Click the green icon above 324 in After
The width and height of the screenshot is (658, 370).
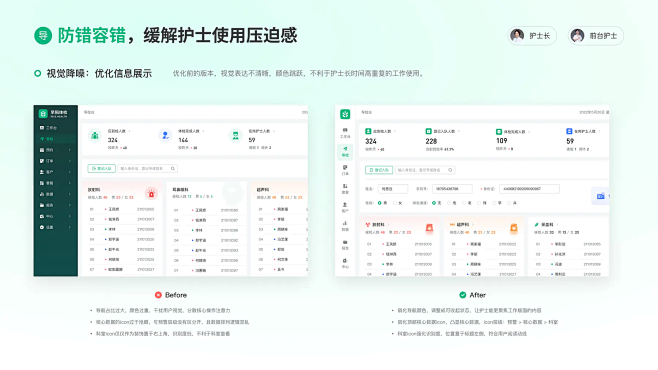point(368,131)
